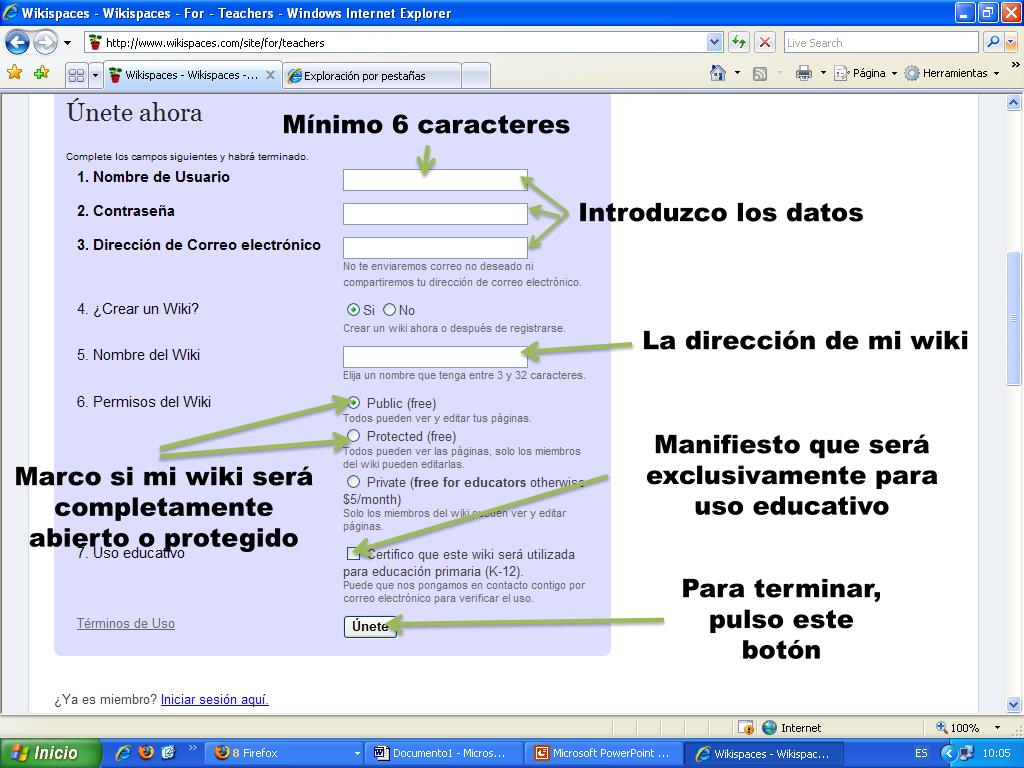Check the educational use certification box
The height and width of the screenshot is (768, 1024).
tap(353, 554)
